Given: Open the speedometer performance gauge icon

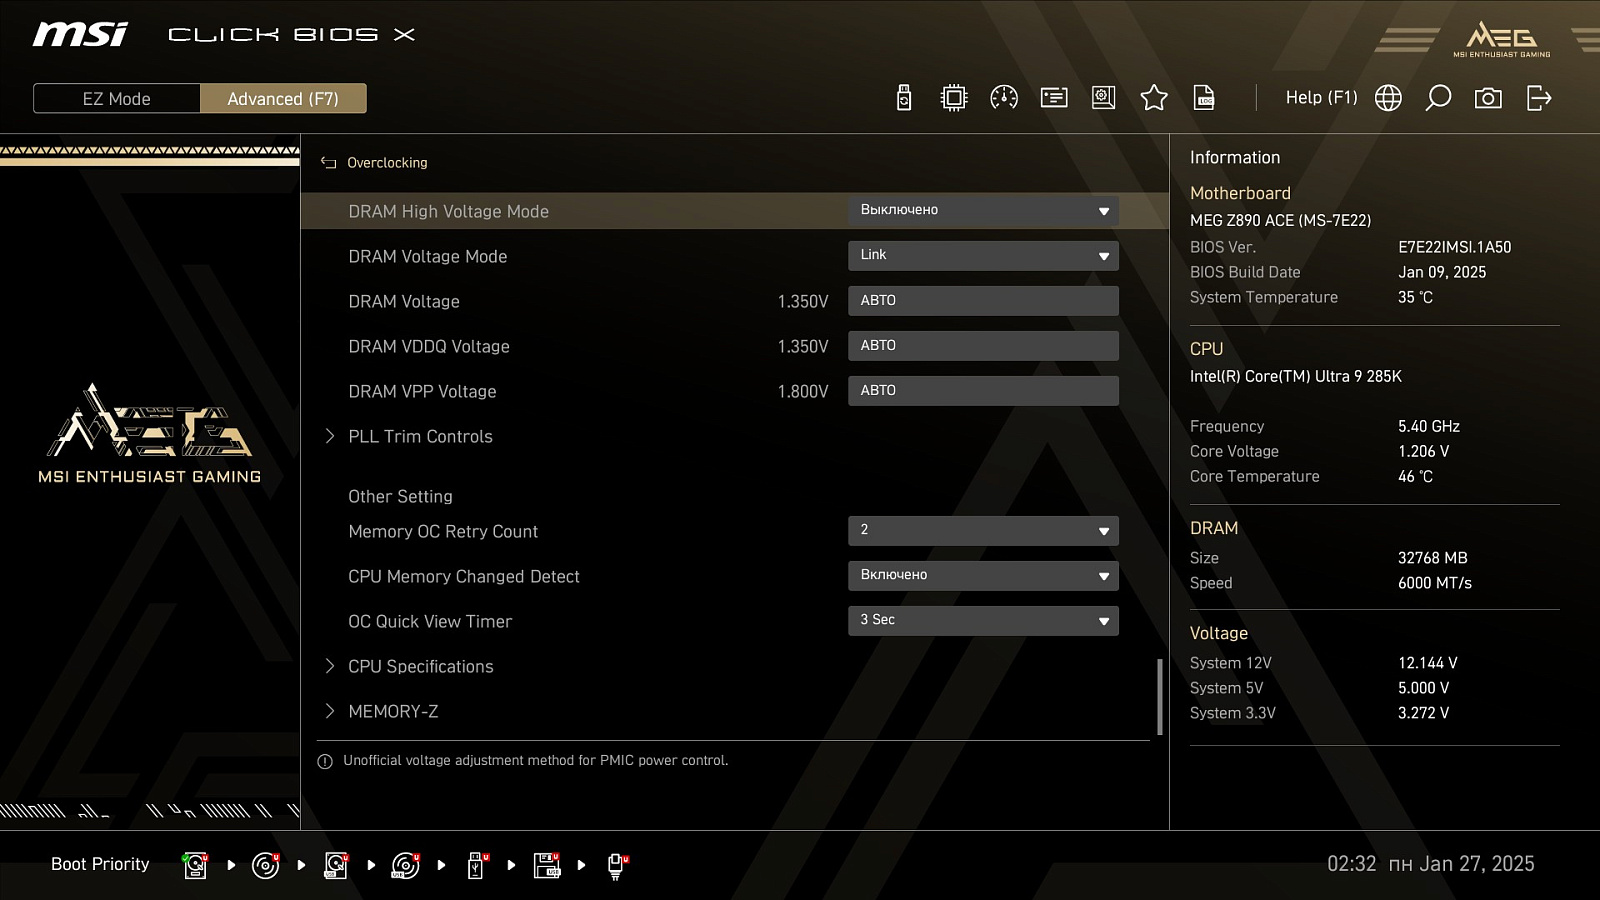Looking at the screenshot, I should click(1004, 98).
